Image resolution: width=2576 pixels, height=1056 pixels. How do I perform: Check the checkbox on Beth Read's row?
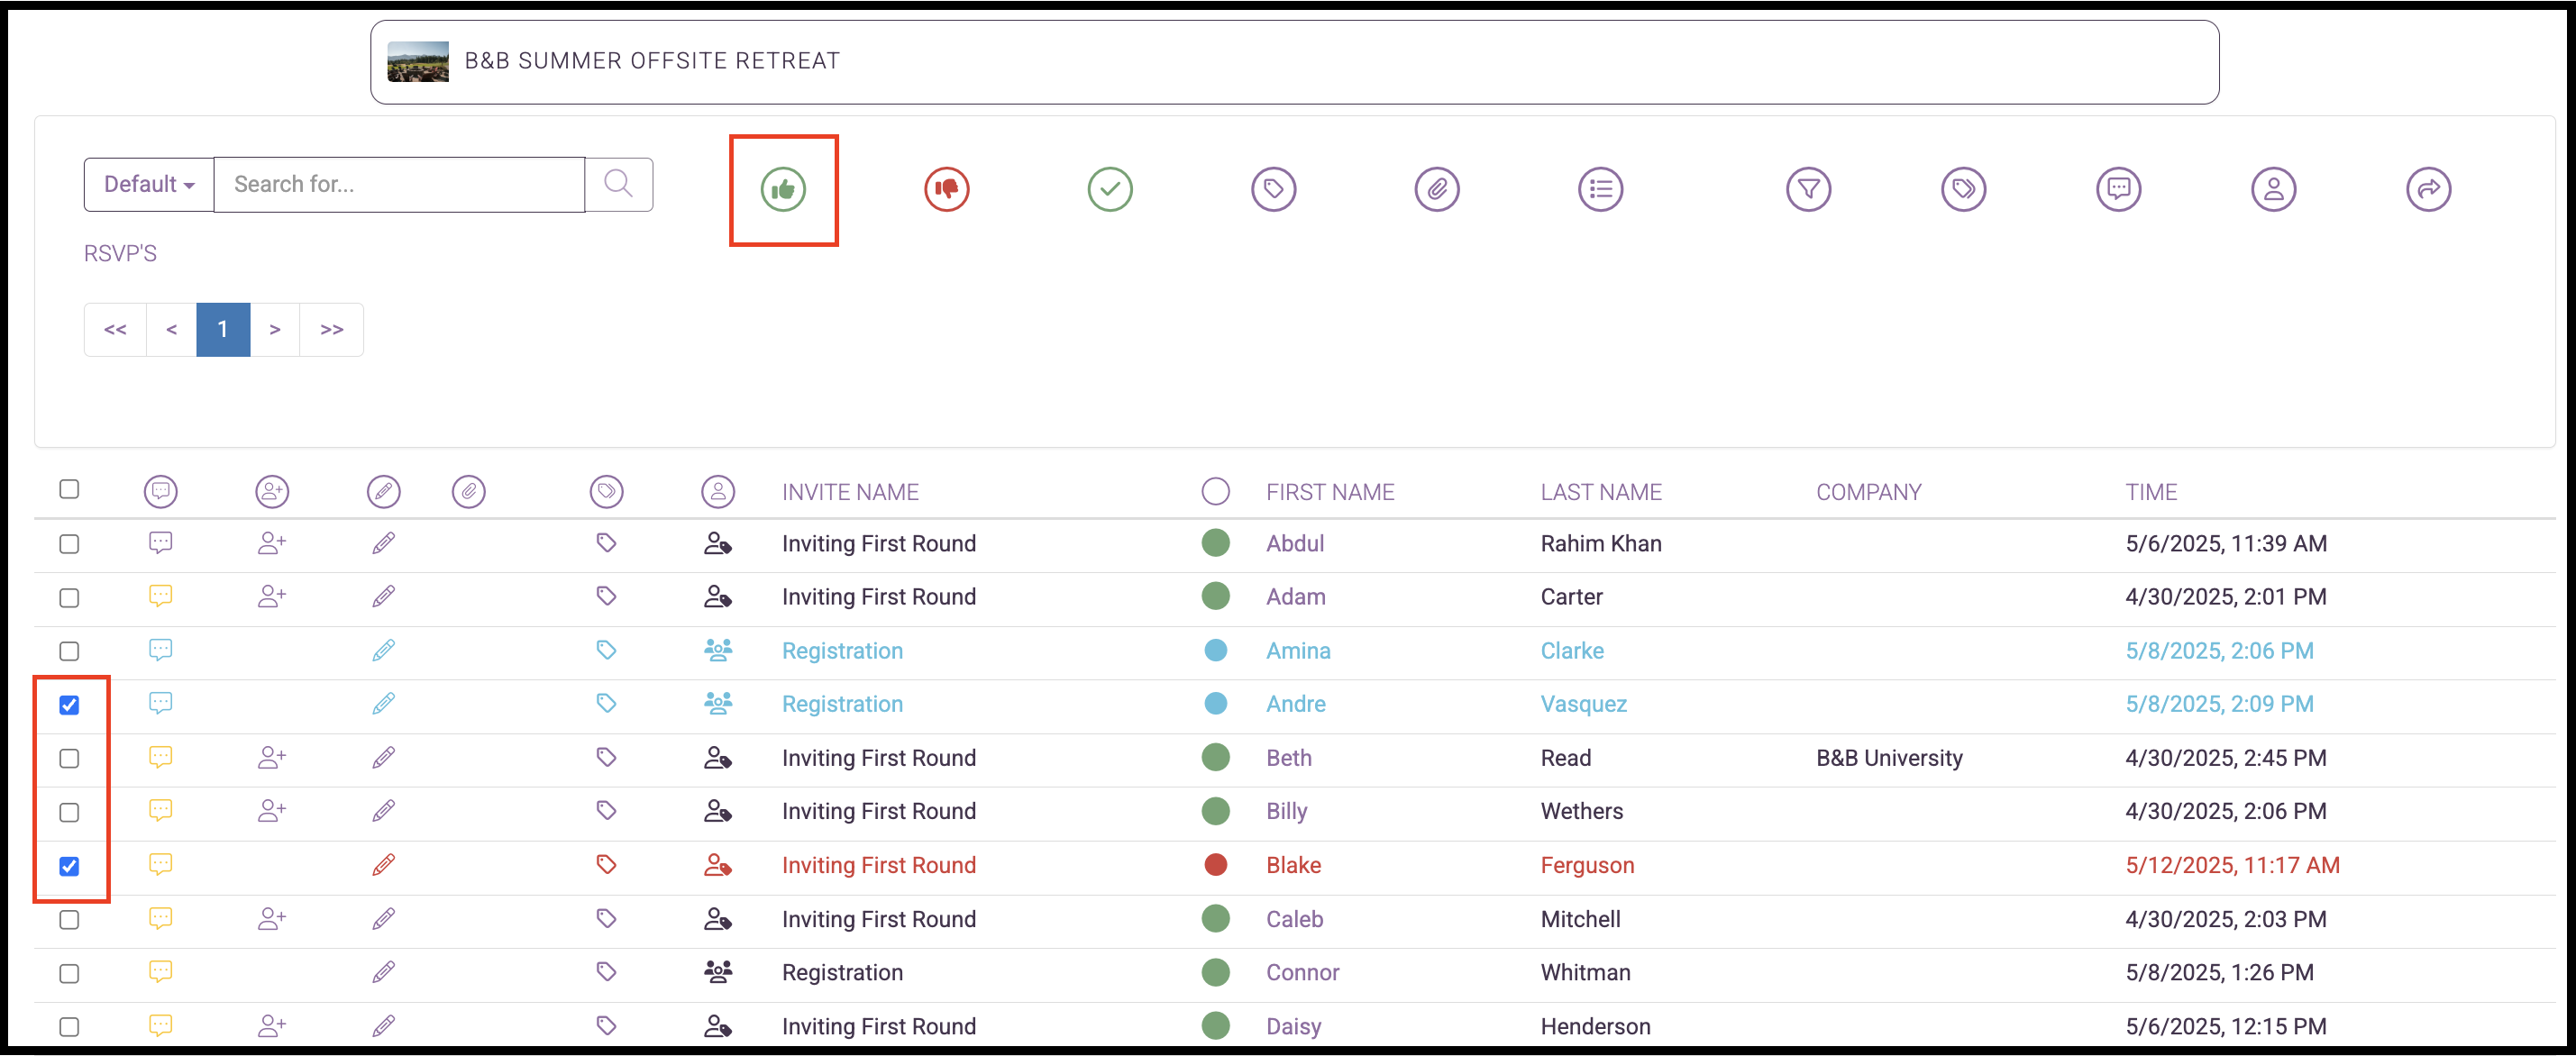click(69, 758)
